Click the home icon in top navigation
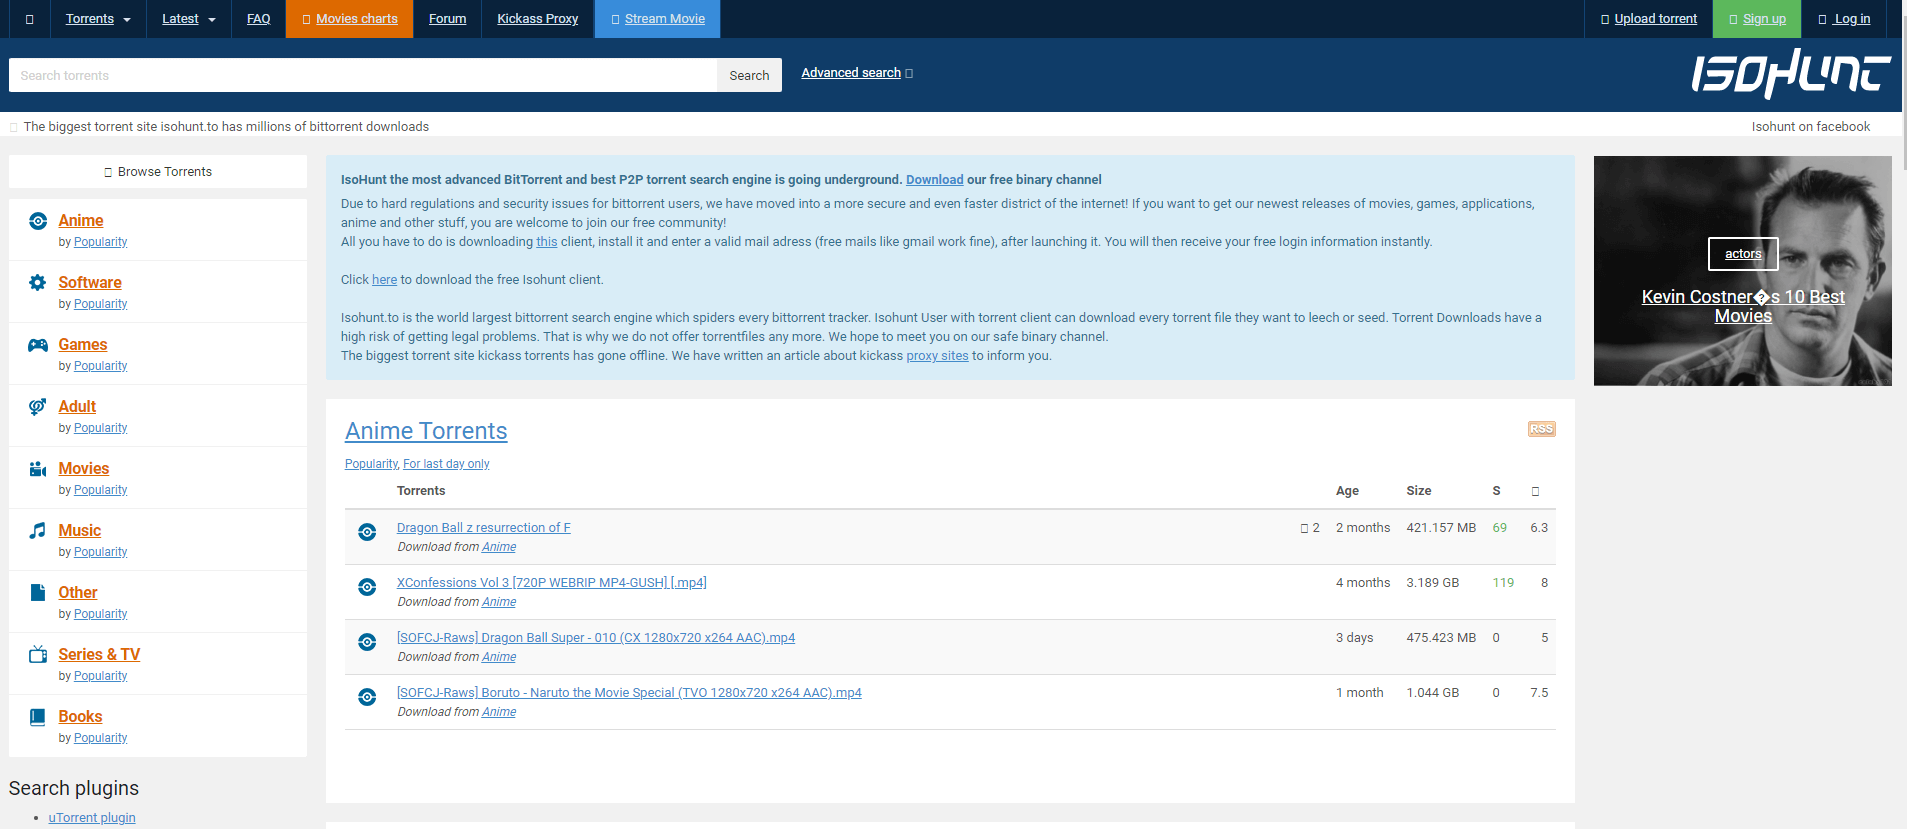Screen dimensions: 1907x829 [30, 19]
